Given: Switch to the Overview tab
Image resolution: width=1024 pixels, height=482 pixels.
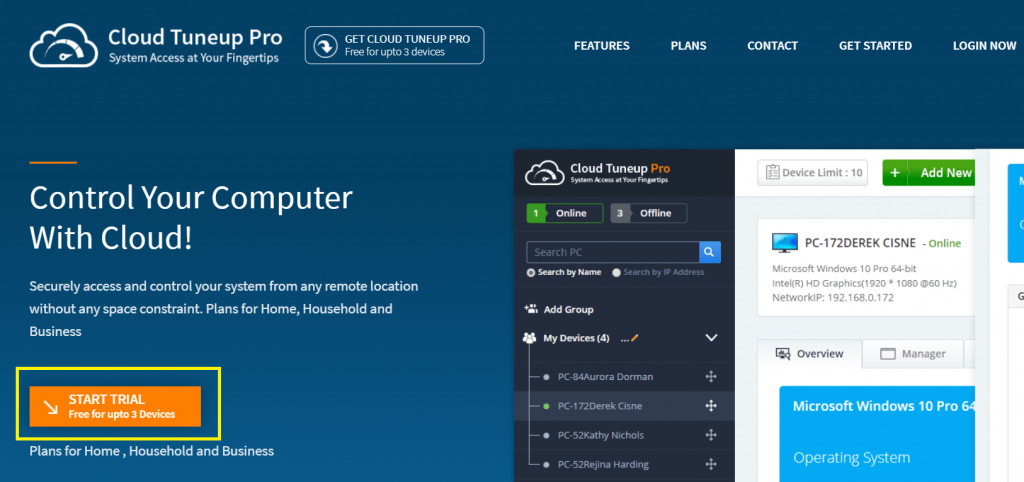Looking at the screenshot, I should coord(810,353).
